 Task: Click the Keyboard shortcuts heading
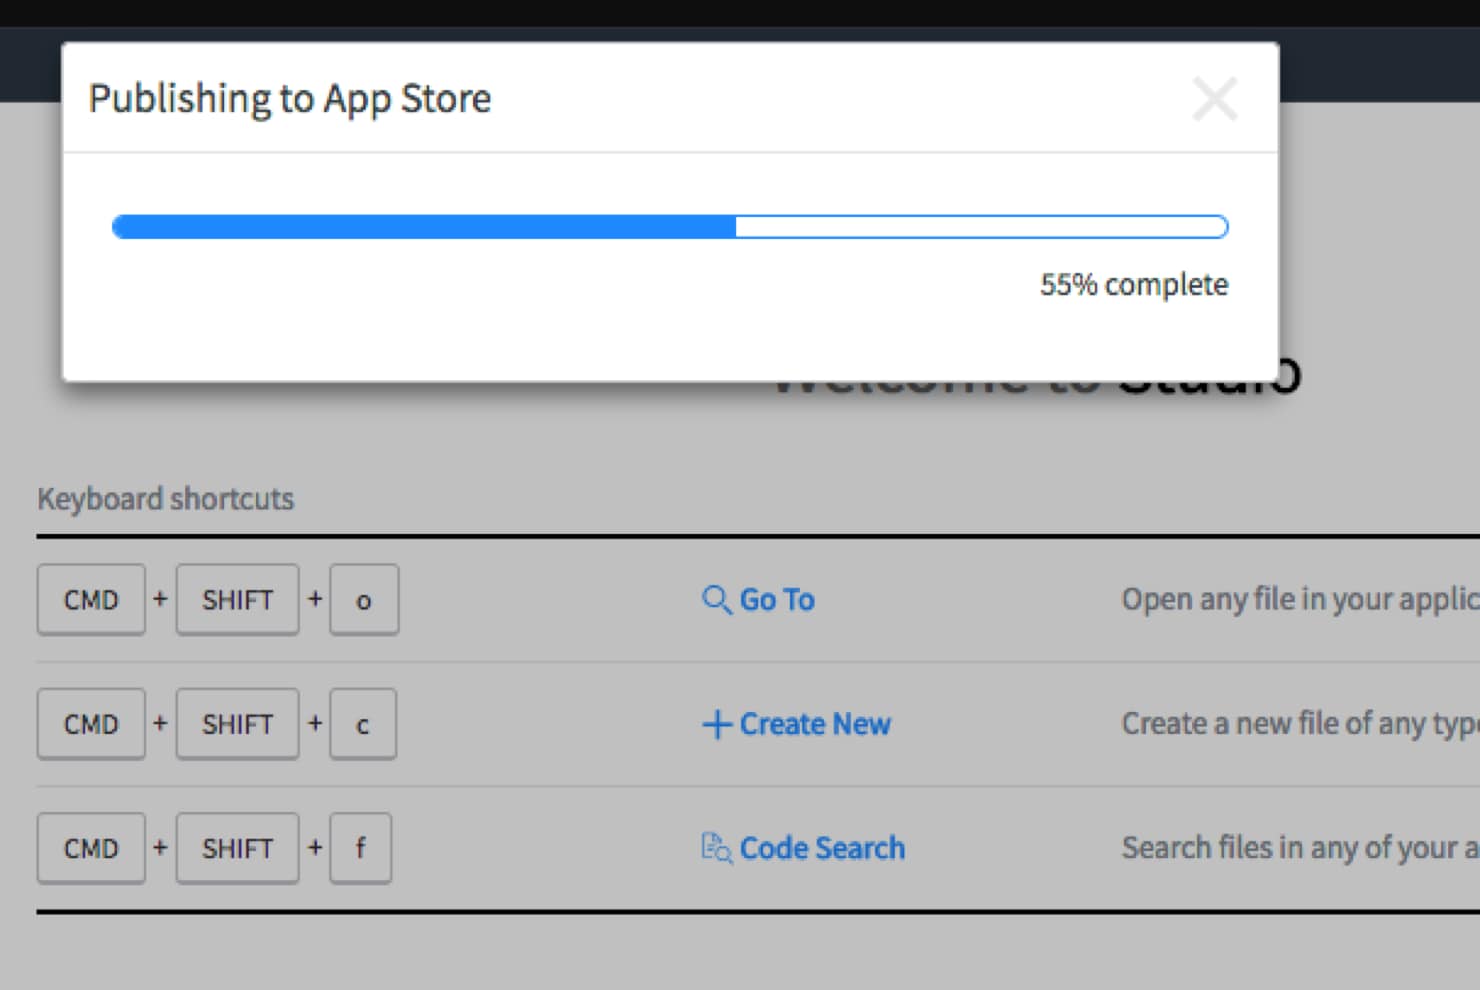coord(165,498)
